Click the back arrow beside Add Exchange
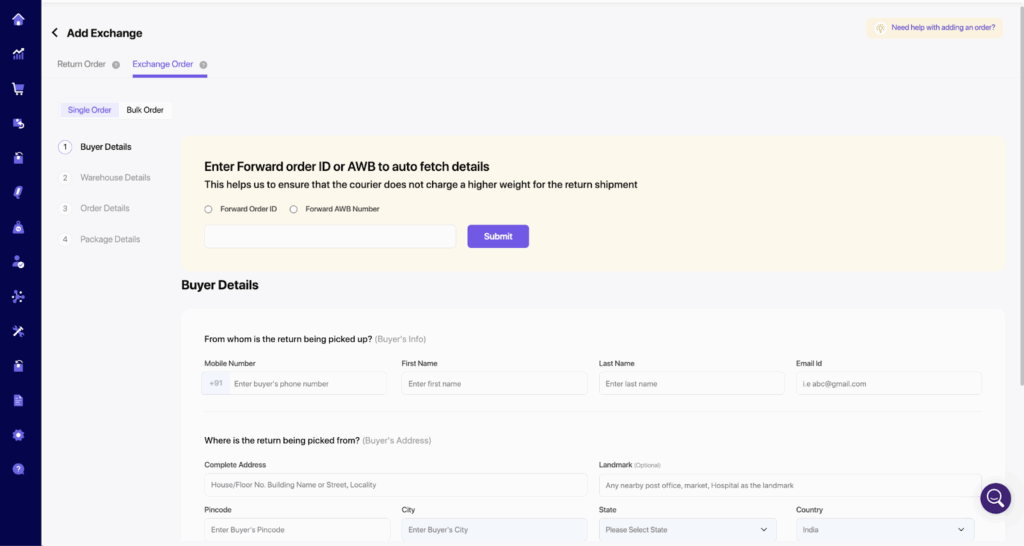The image size is (1024, 546). point(55,33)
